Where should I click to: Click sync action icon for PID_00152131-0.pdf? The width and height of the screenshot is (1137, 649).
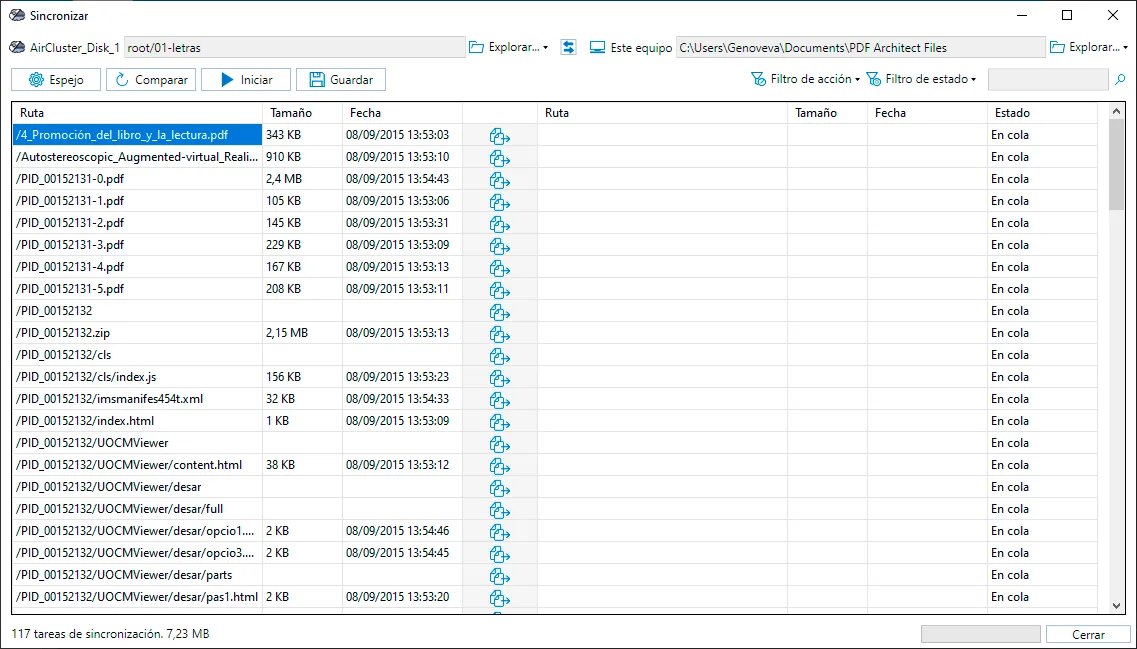click(x=500, y=180)
